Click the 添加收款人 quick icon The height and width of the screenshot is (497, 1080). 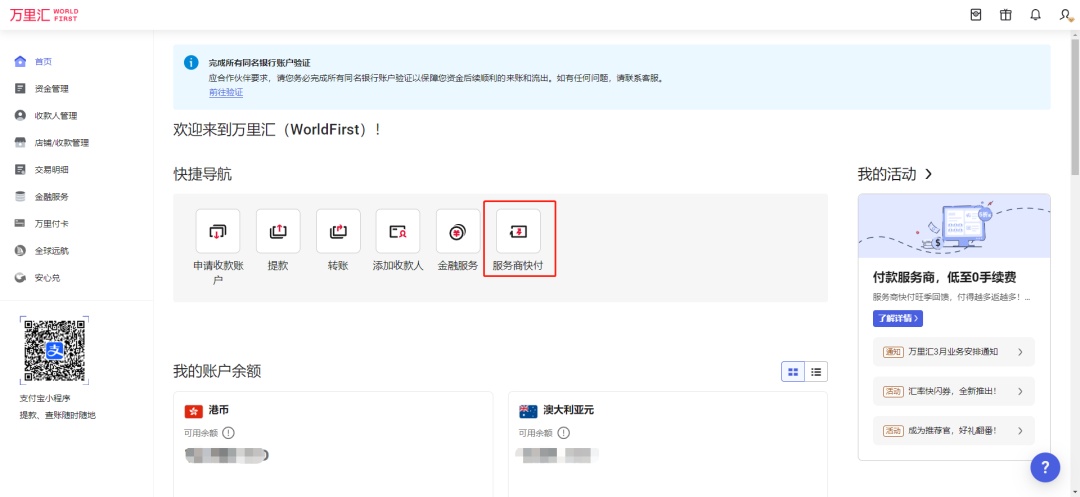[398, 231]
